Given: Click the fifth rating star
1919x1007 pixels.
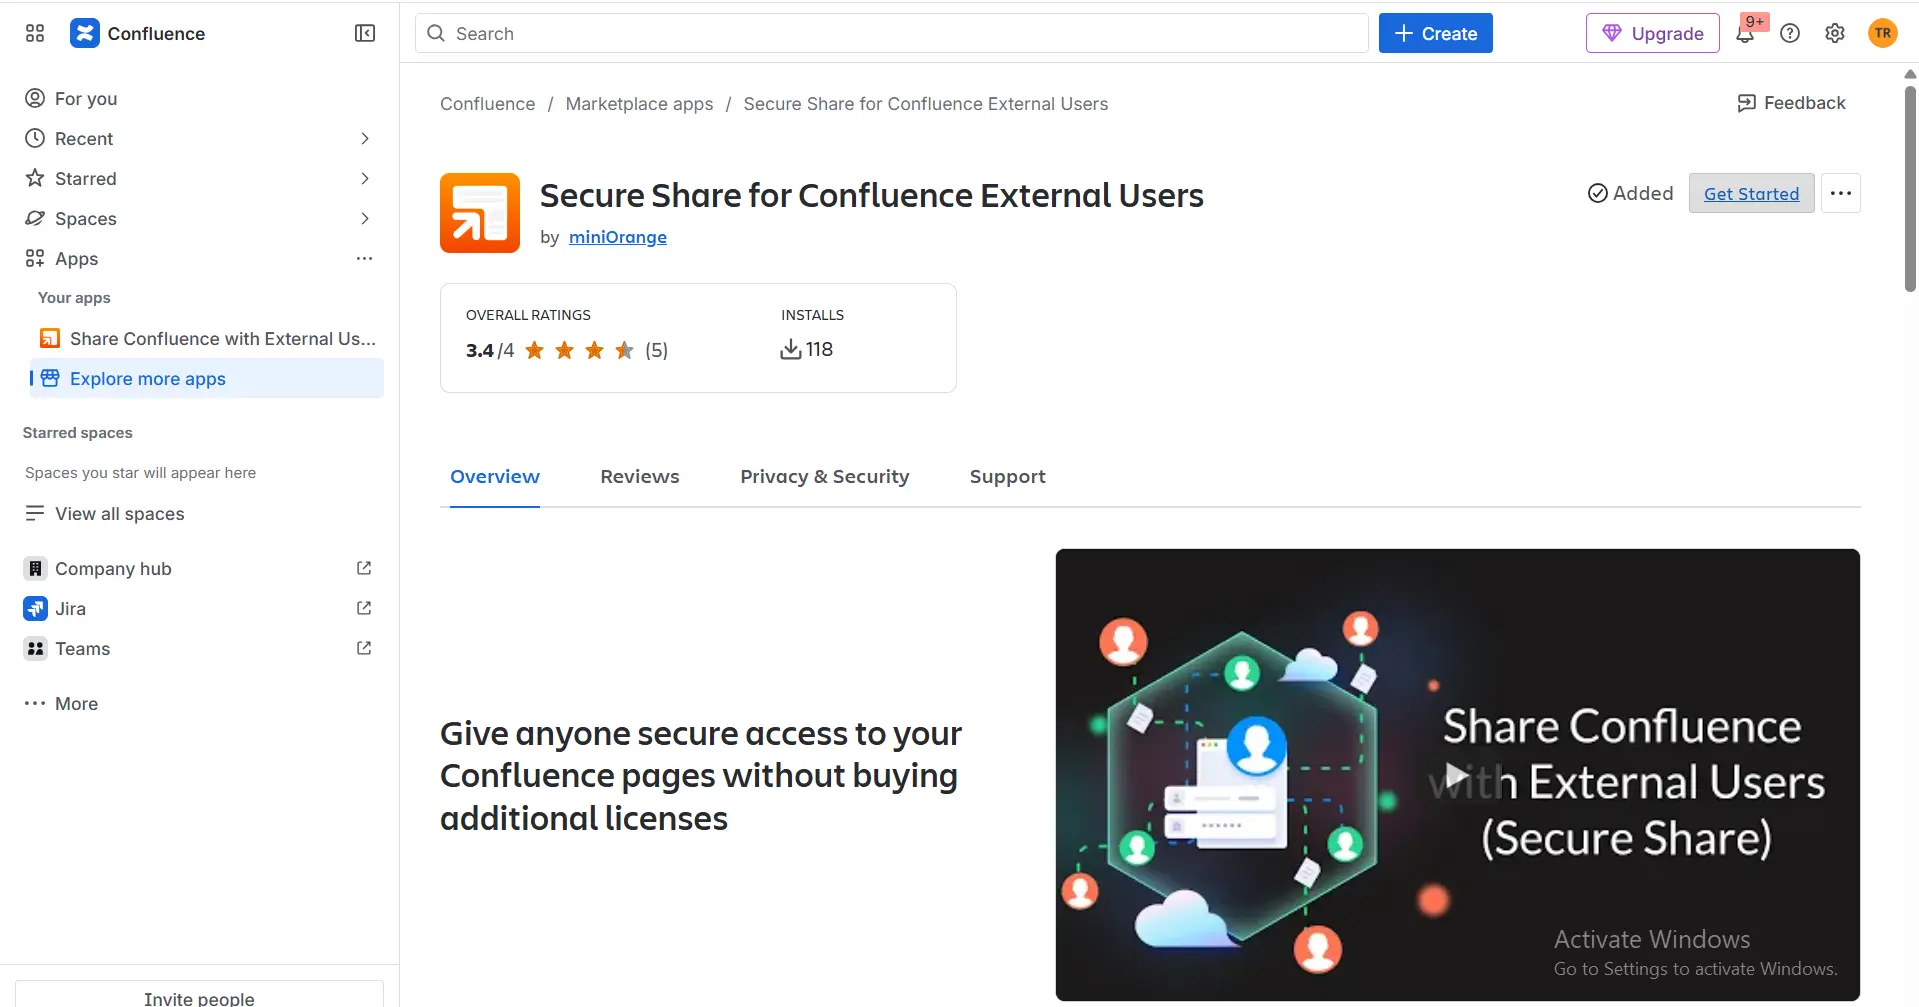Looking at the screenshot, I should click(x=624, y=350).
